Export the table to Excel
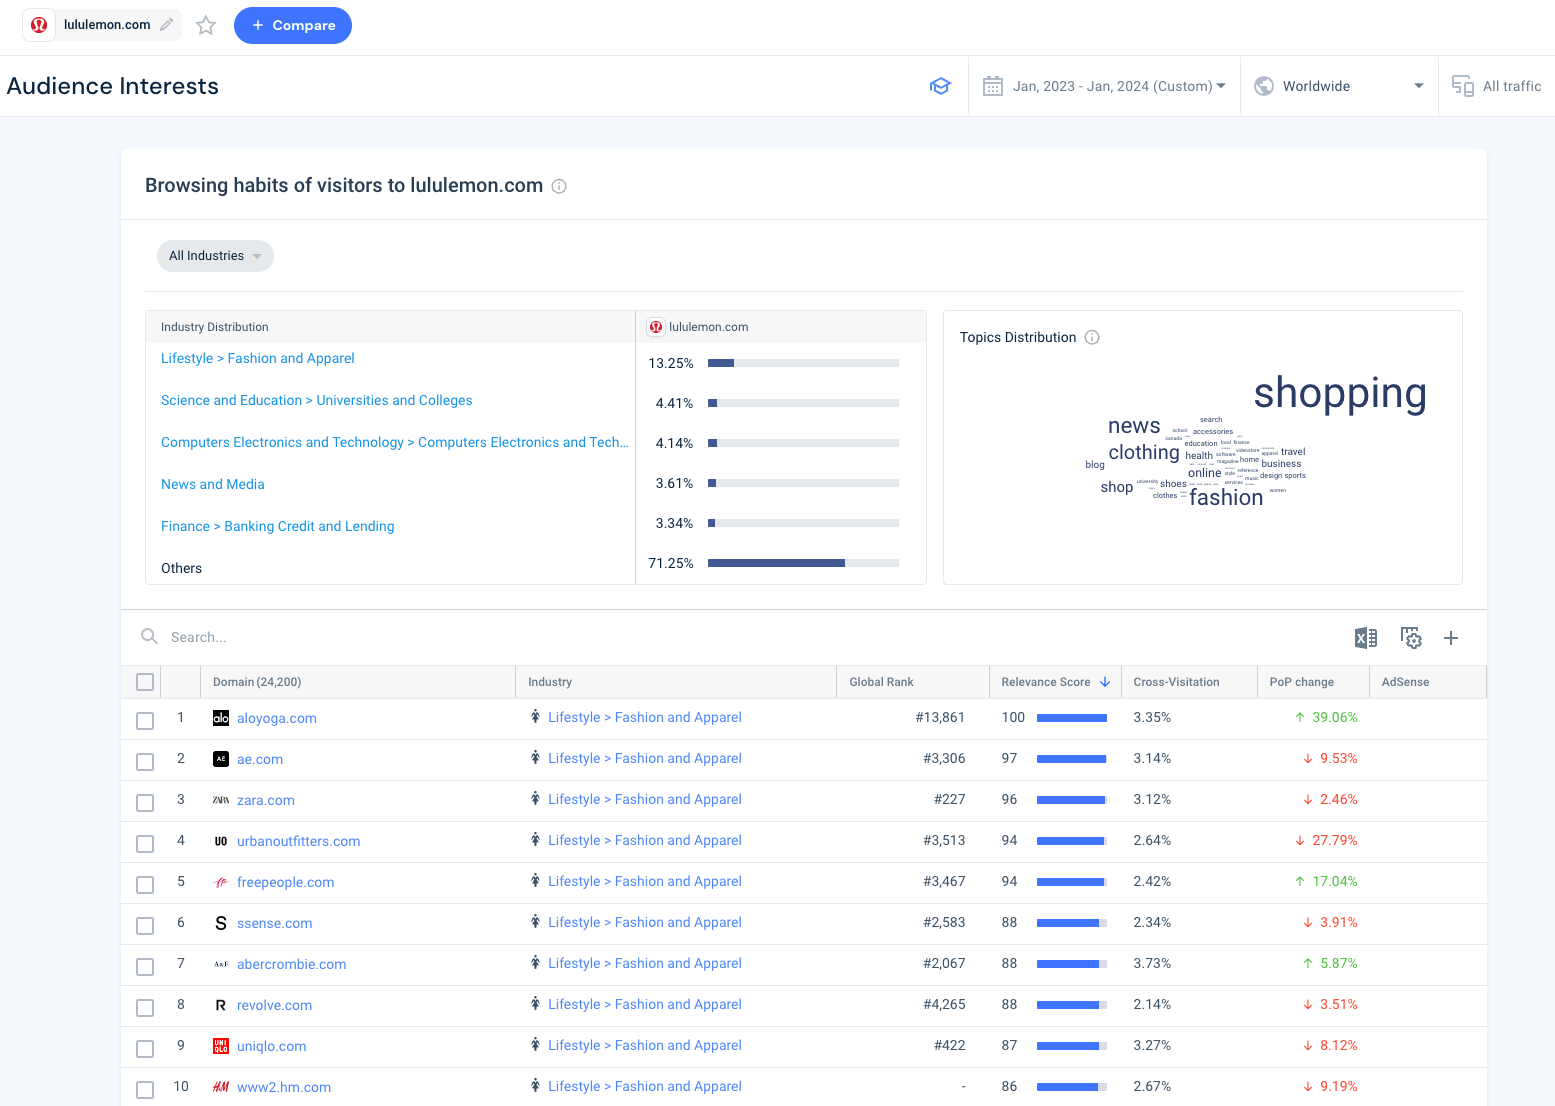1555x1106 pixels. click(x=1366, y=638)
